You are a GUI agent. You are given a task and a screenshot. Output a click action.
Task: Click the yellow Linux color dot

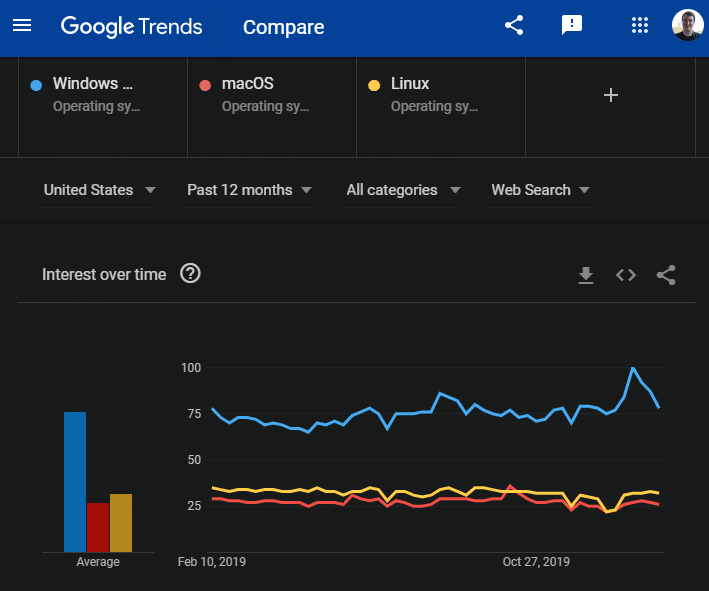pos(374,85)
